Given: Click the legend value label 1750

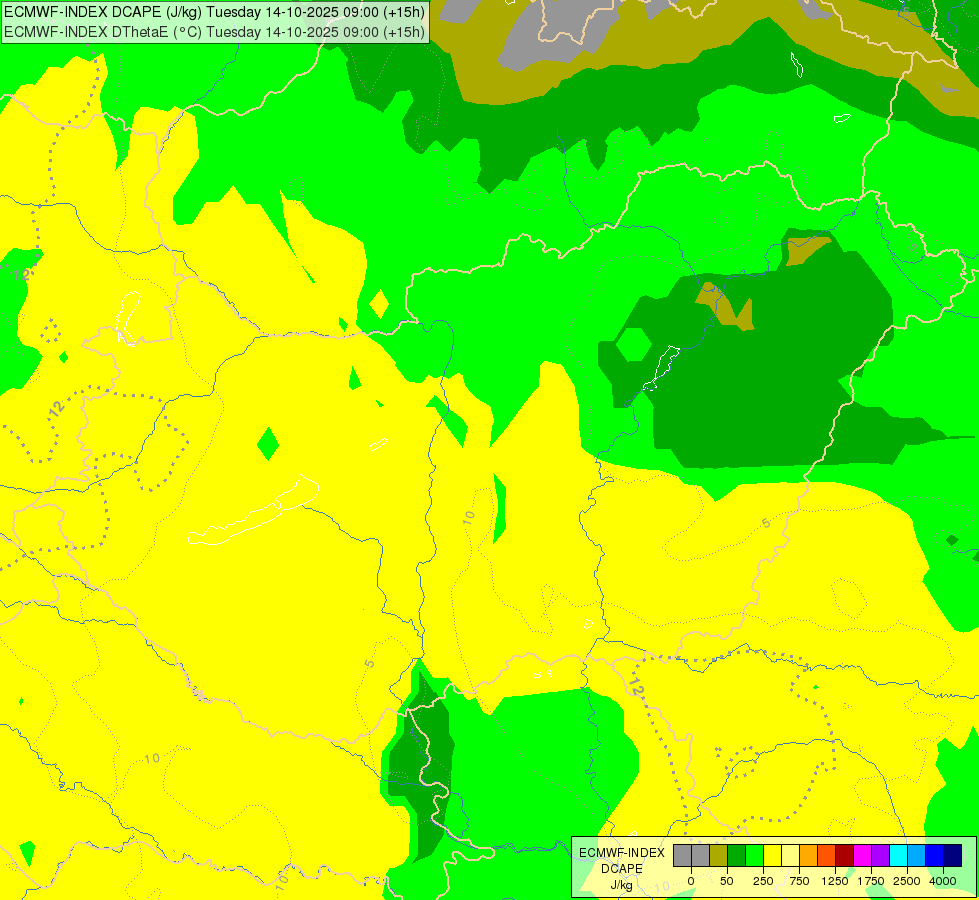Looking at the screenshot, I should (x=871, y=881).
